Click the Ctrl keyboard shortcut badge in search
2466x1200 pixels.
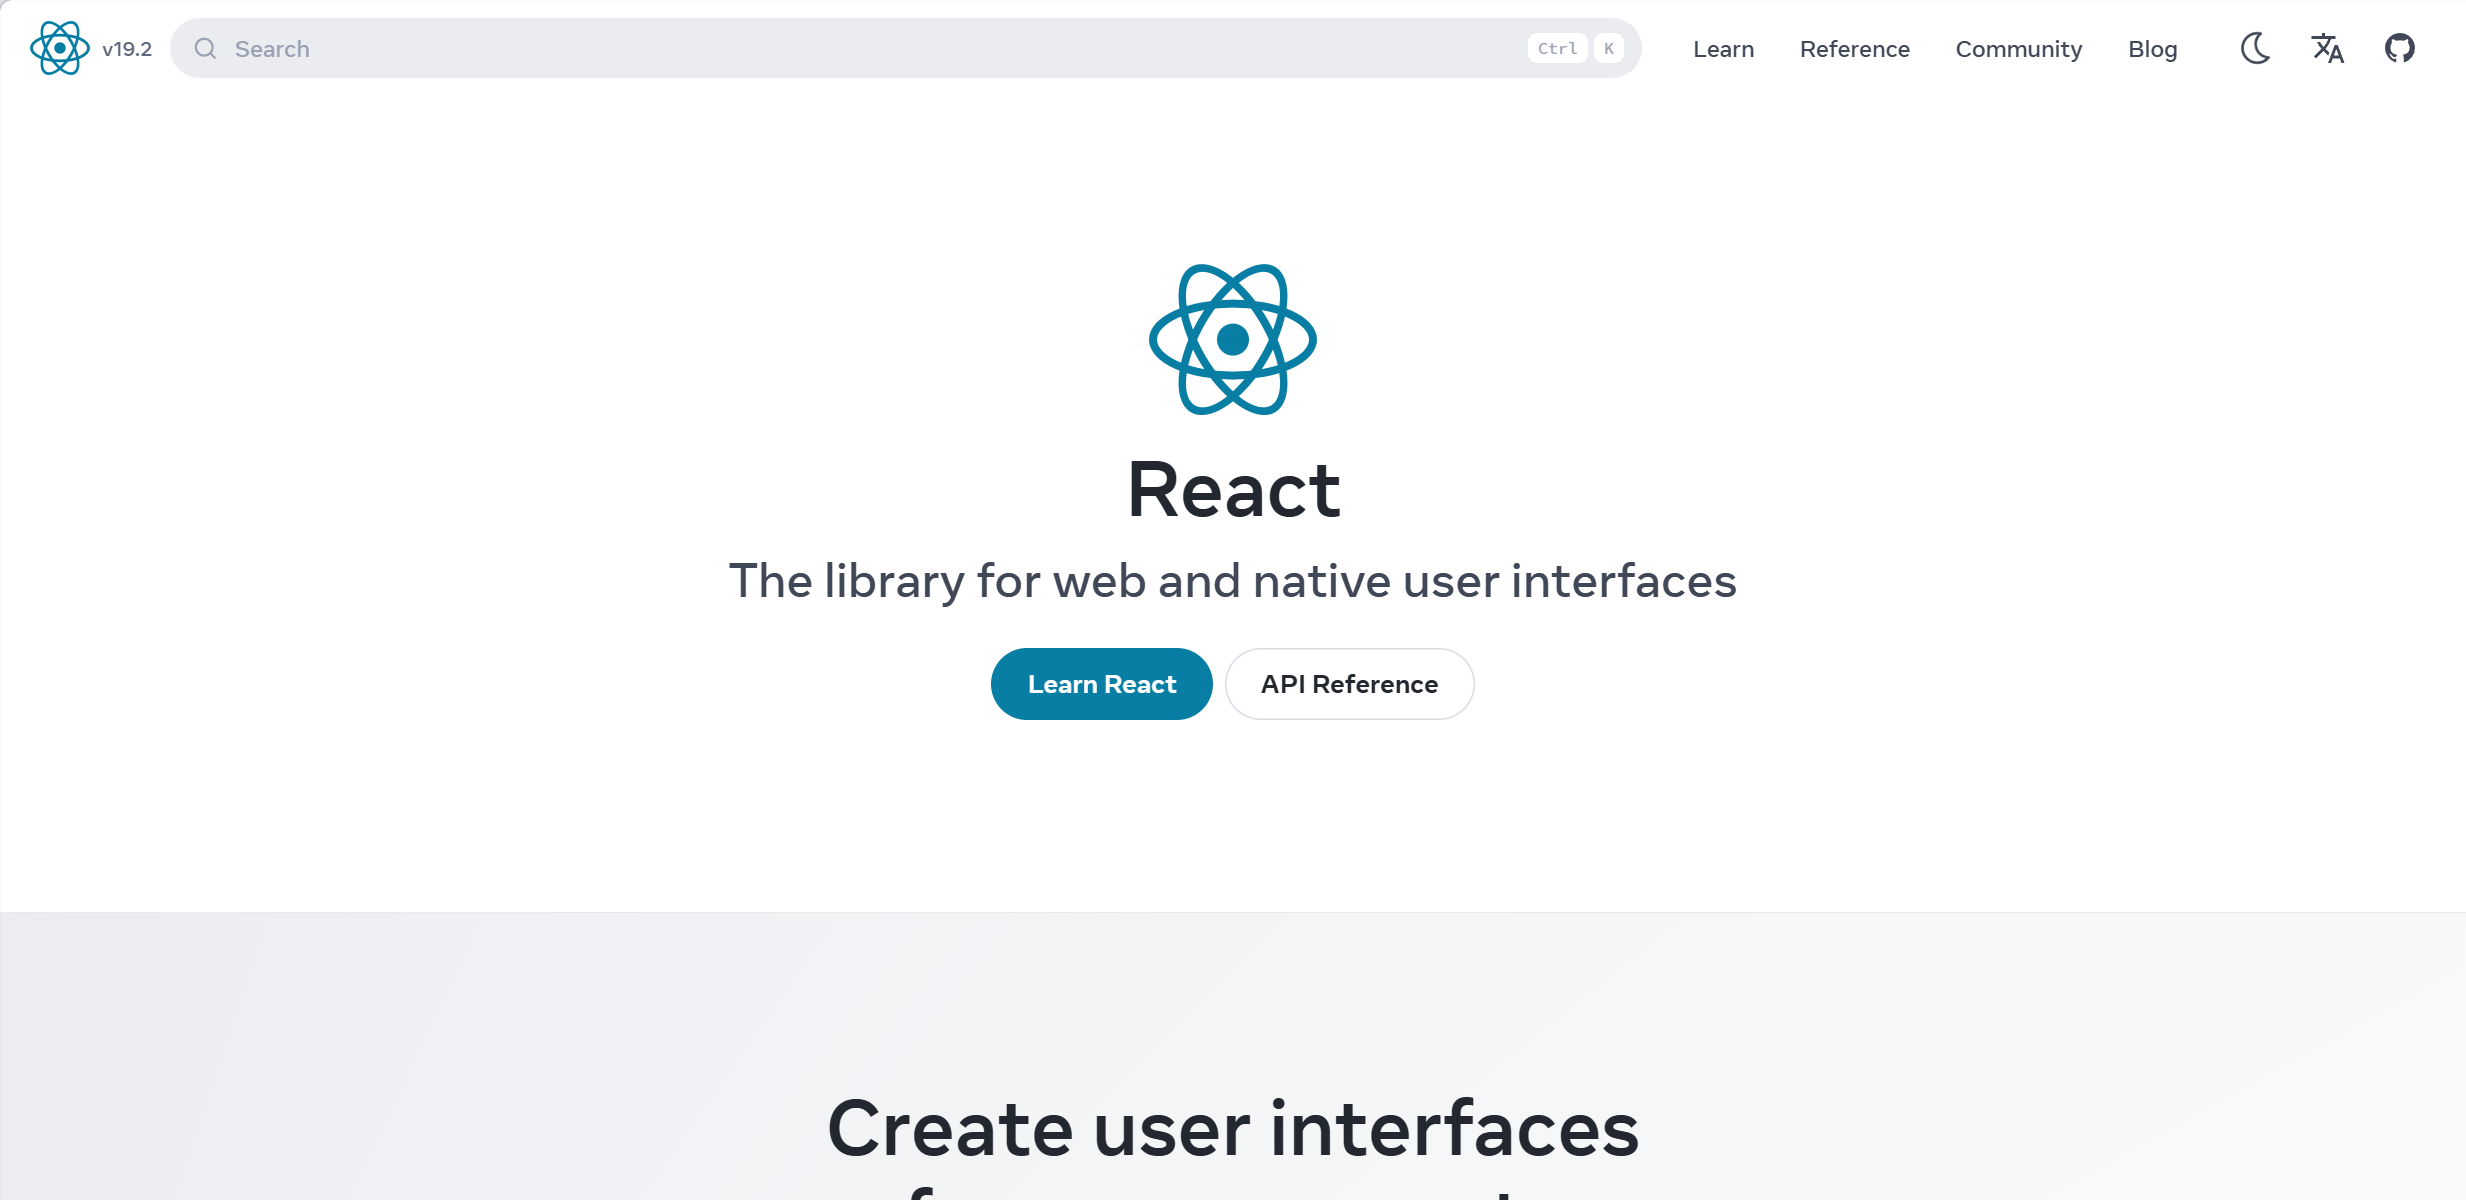point(1557,47)
